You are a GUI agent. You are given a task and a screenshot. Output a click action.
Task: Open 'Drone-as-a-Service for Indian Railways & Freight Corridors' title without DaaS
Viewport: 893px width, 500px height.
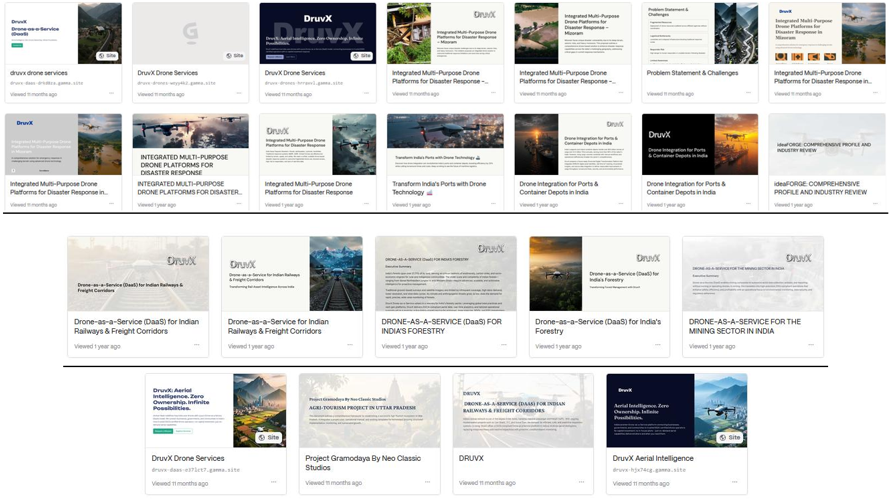coord(278,326)
